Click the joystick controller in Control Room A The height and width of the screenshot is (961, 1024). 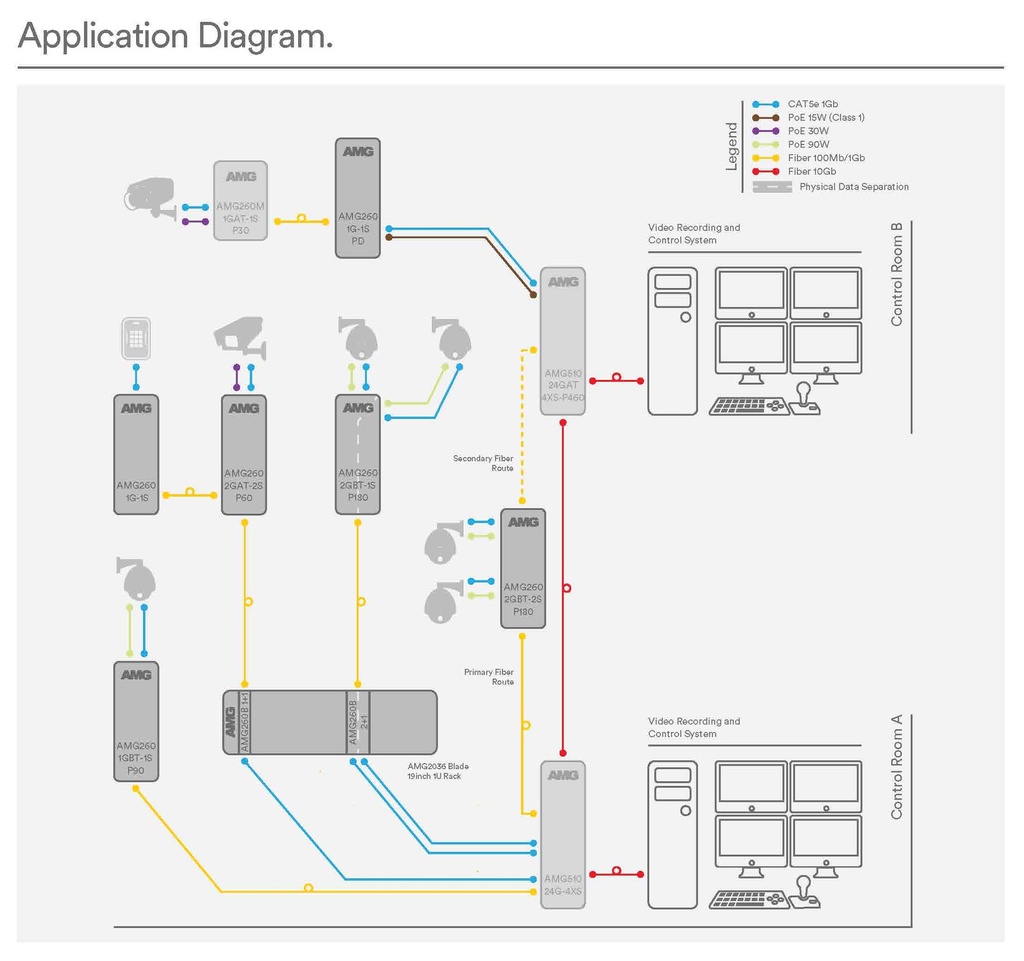(805, 892)
